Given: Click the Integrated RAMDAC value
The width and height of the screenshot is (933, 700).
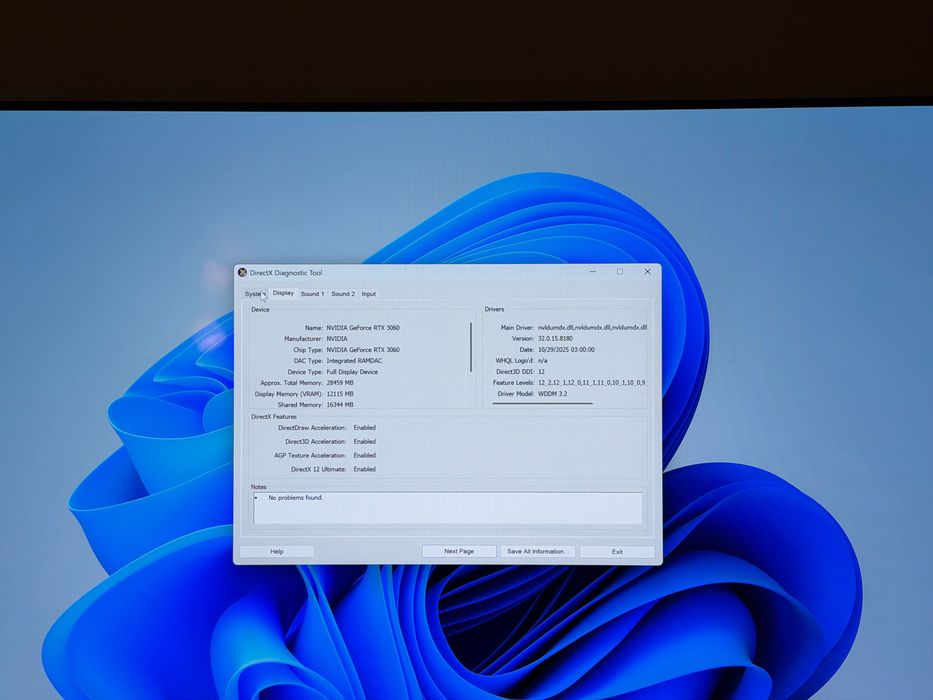Looking at the screenshot, I should point(354,361).
